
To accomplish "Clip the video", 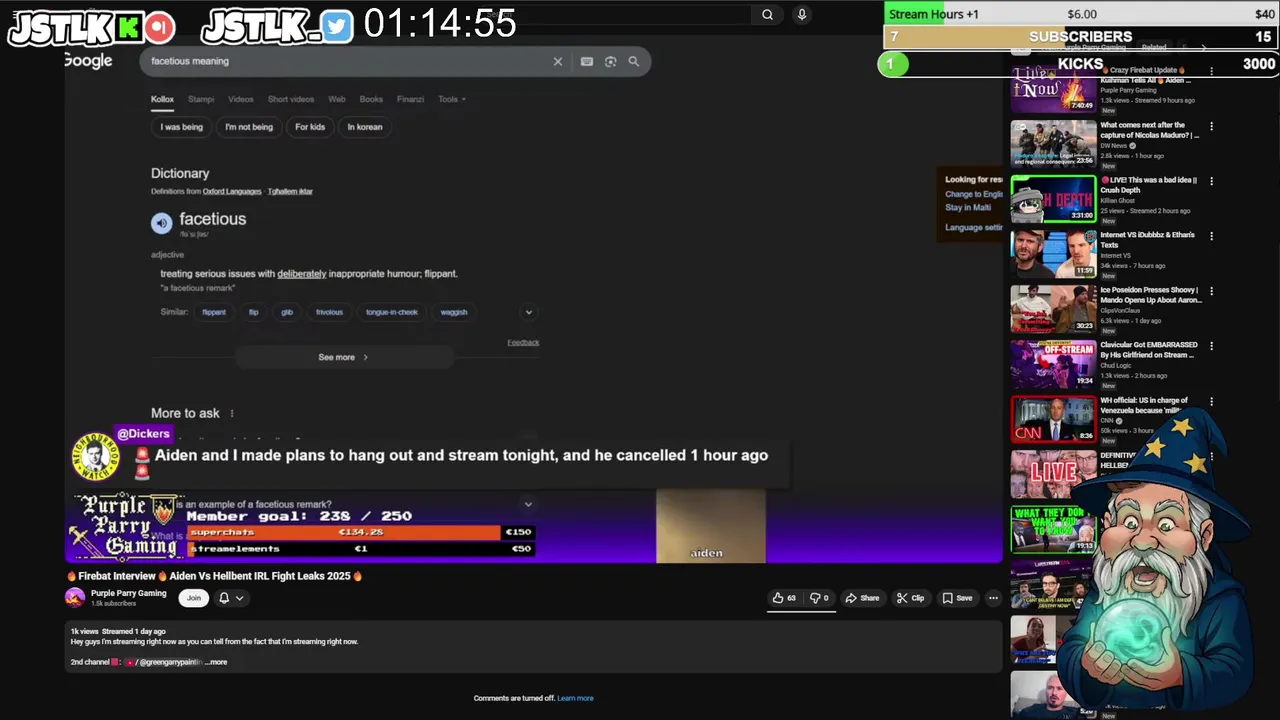I will (910, 598).
